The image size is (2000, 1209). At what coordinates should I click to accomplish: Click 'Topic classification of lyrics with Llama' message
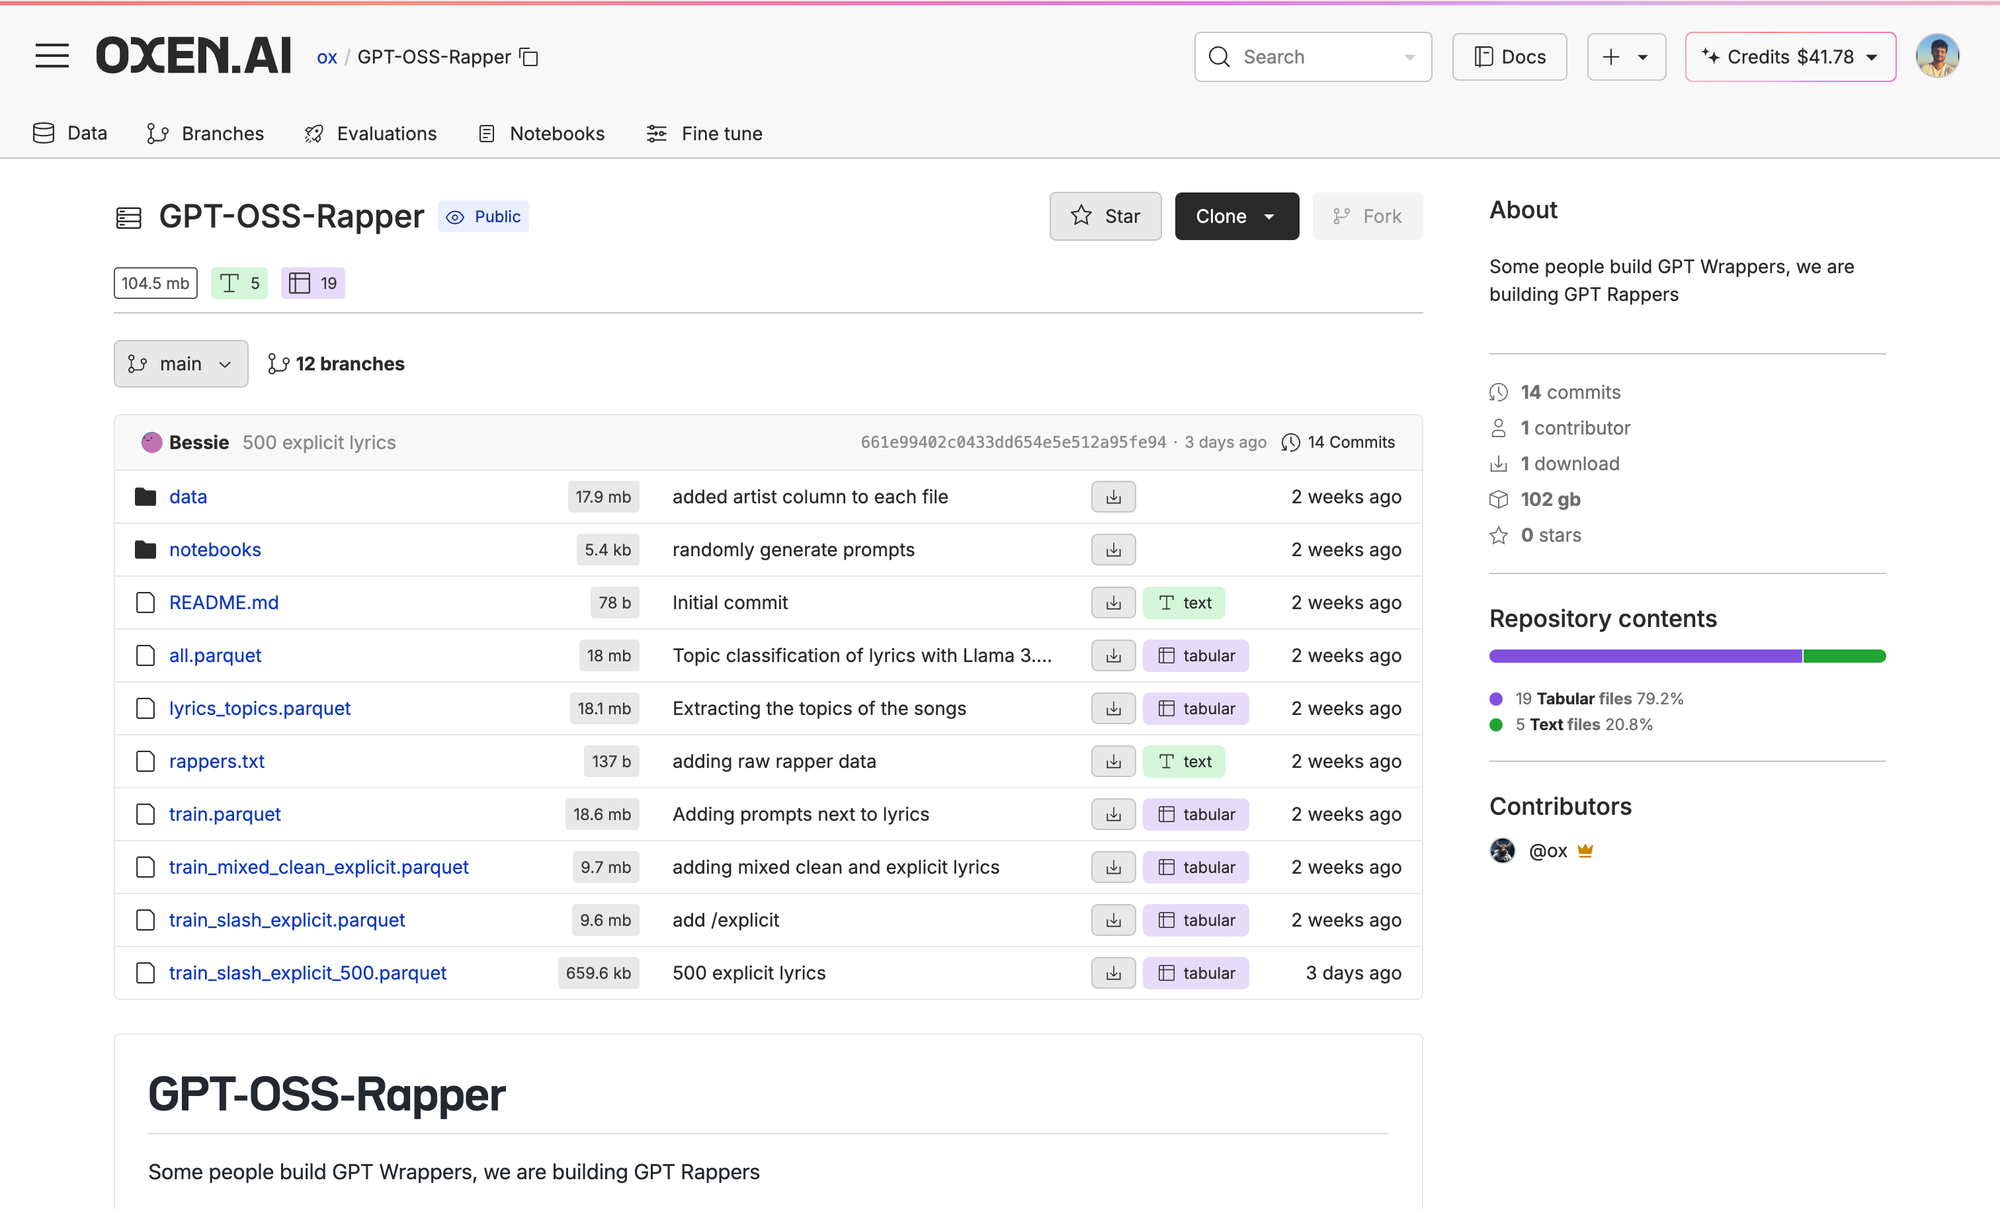pos(862,656)
